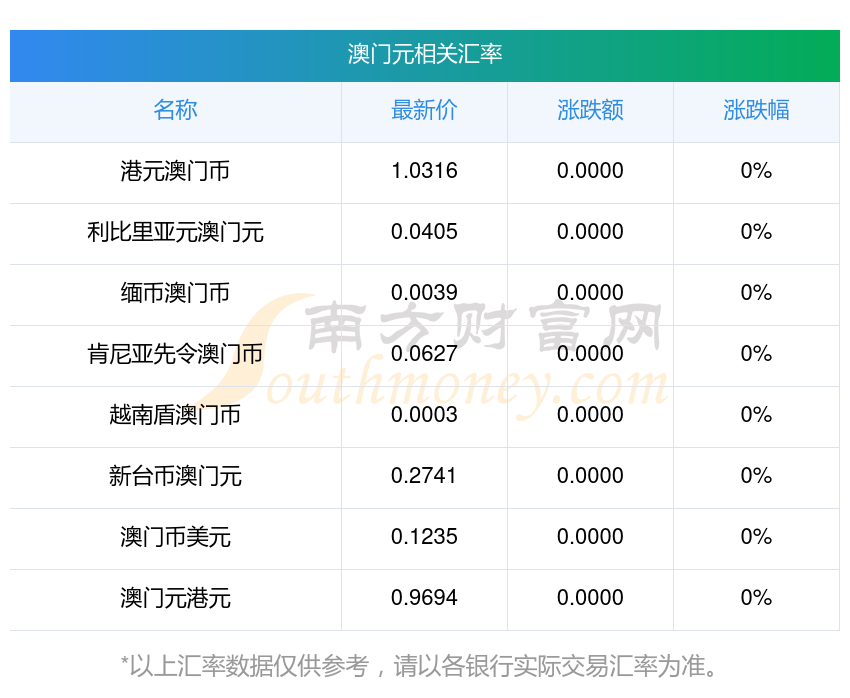
Task: Select the 利比里亚元澳门元 row name
Action: 175,232
